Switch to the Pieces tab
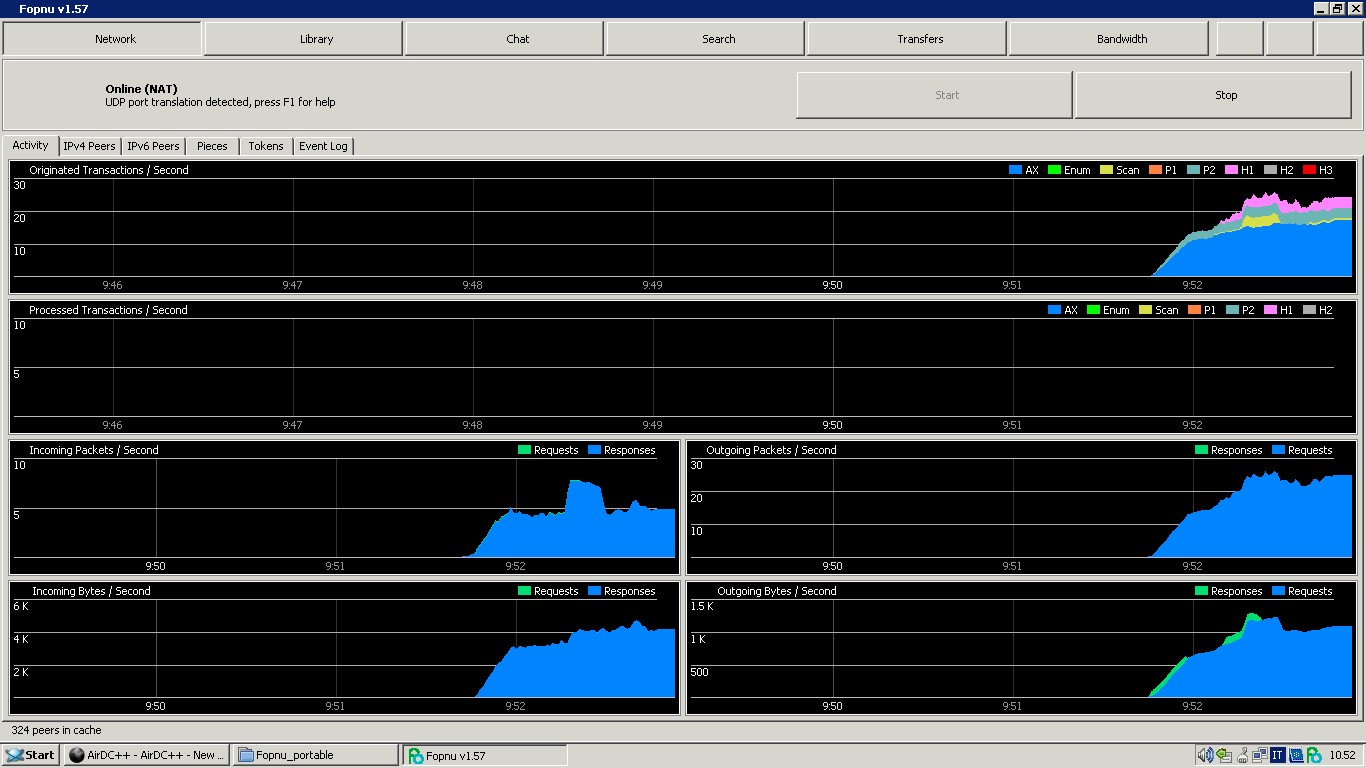 (212, 146)
